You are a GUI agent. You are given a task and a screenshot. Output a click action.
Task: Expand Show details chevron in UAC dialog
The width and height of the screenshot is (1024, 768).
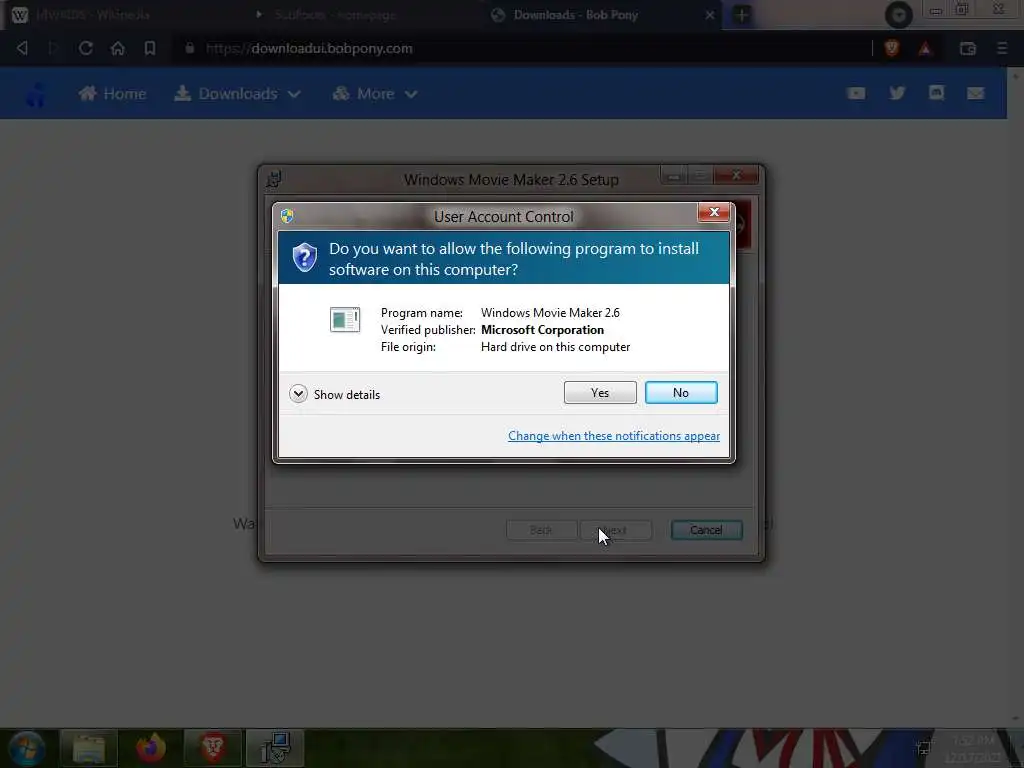click(x=298, y=394)
